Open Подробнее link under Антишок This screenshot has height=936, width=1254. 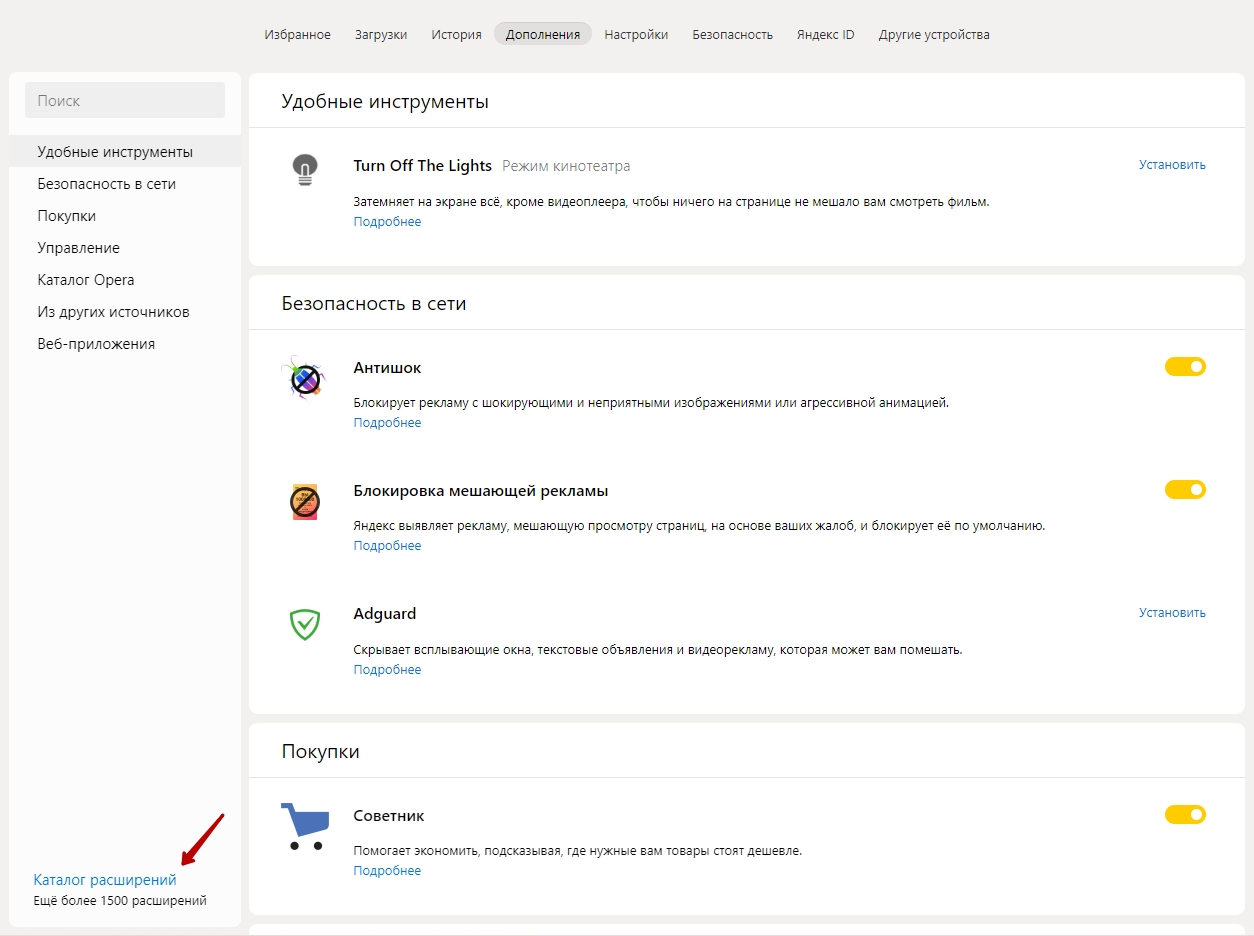(x=387, y=423)
